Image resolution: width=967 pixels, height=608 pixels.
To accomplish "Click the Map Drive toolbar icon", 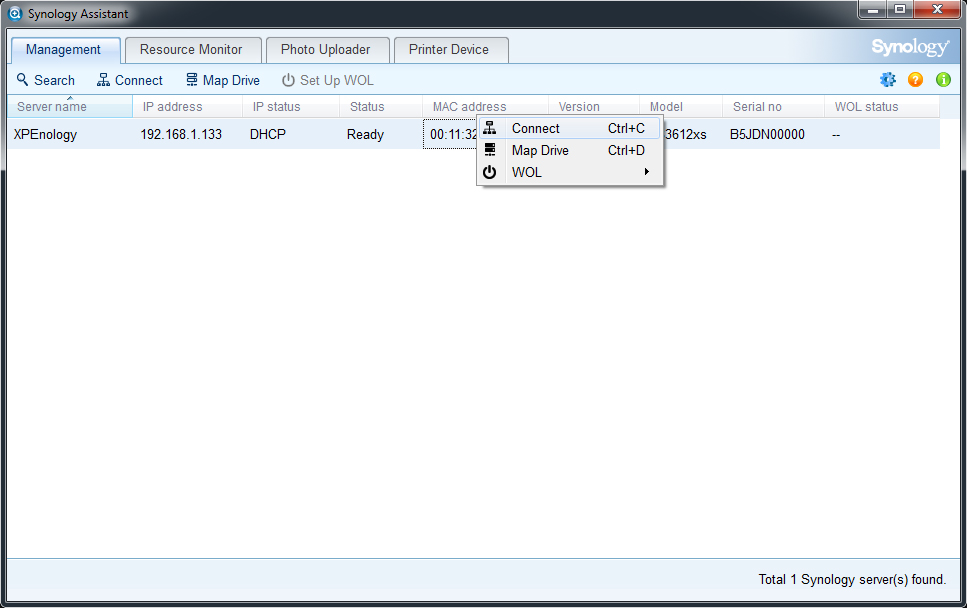I will tap(192, 80).
